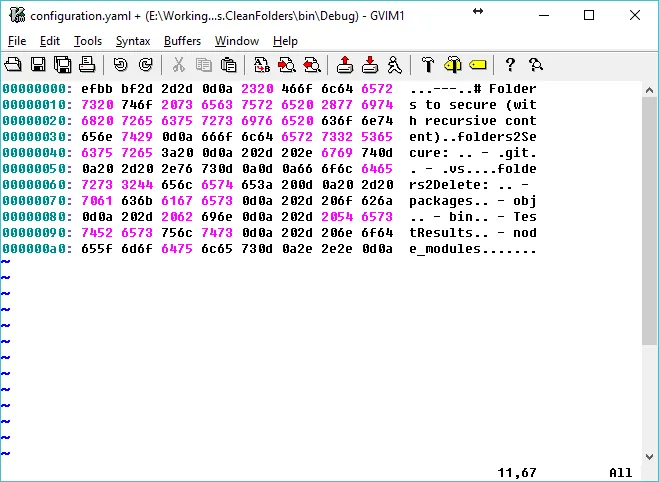Click offset 000000a0: in hex dump
The image size is (659, 482).
tap(37, 249)
